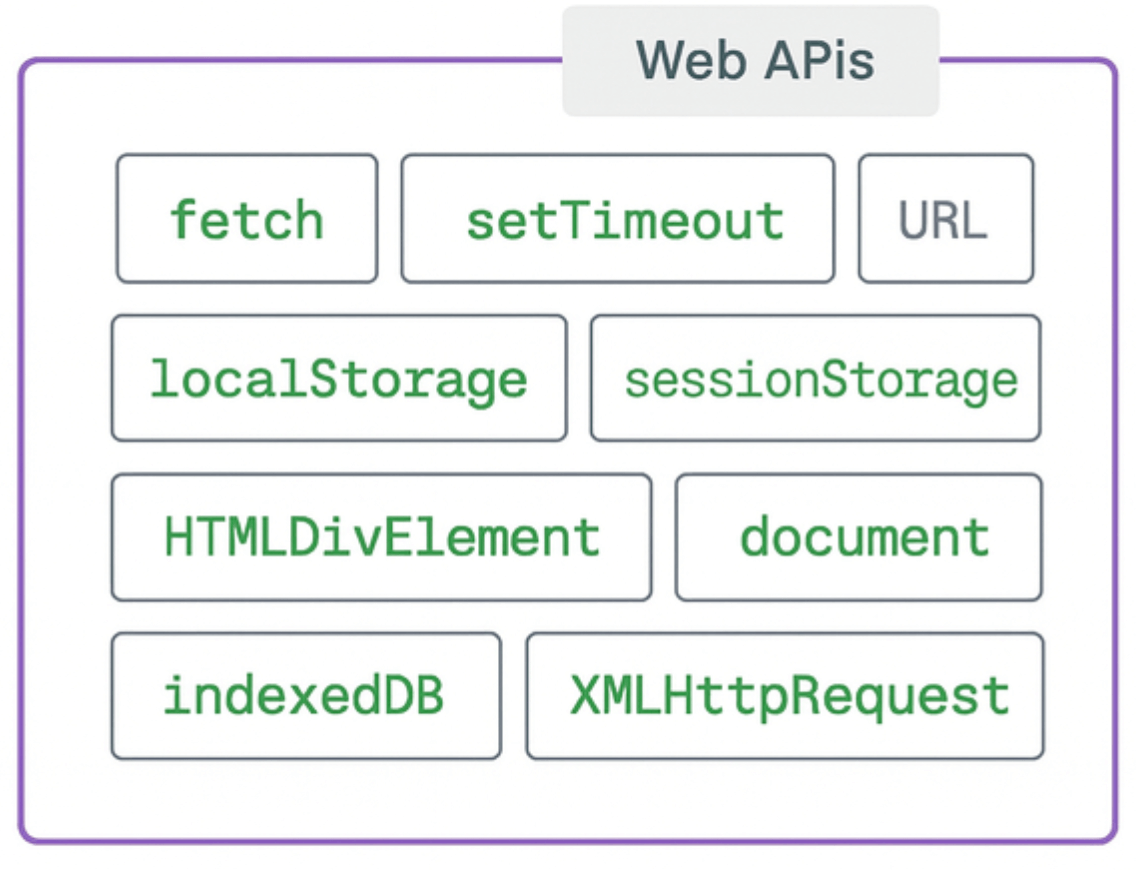Select the HTMLDivElement box

click(381, 537)
